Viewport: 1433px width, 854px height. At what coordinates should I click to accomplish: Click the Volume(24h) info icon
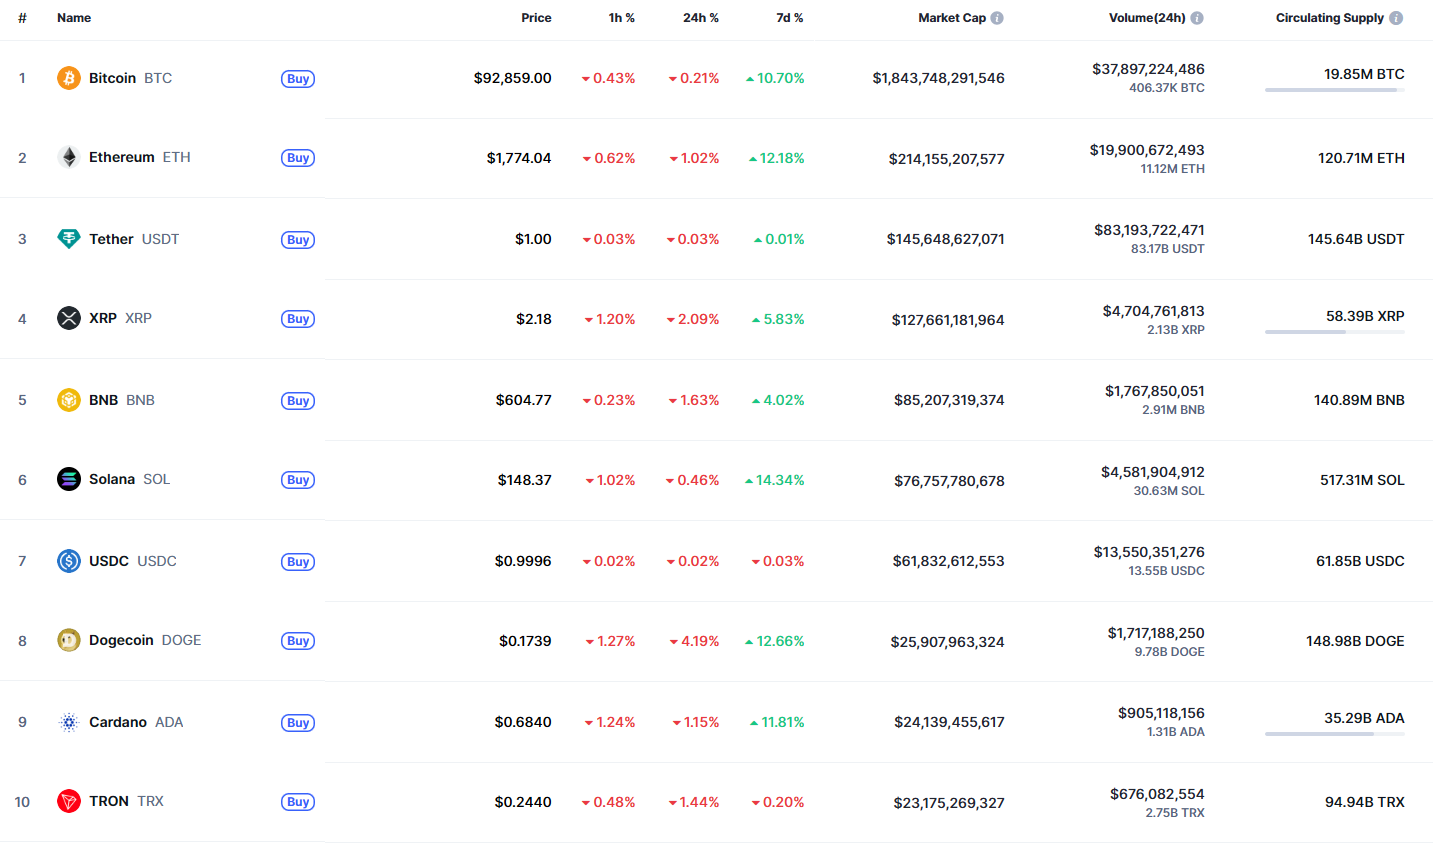pos(1197,18)
